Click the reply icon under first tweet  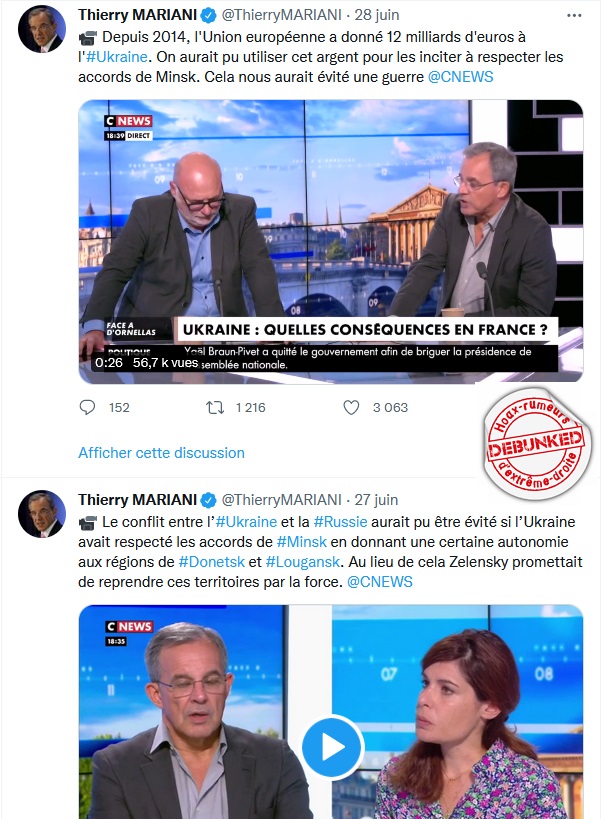(x=87, y=407)
